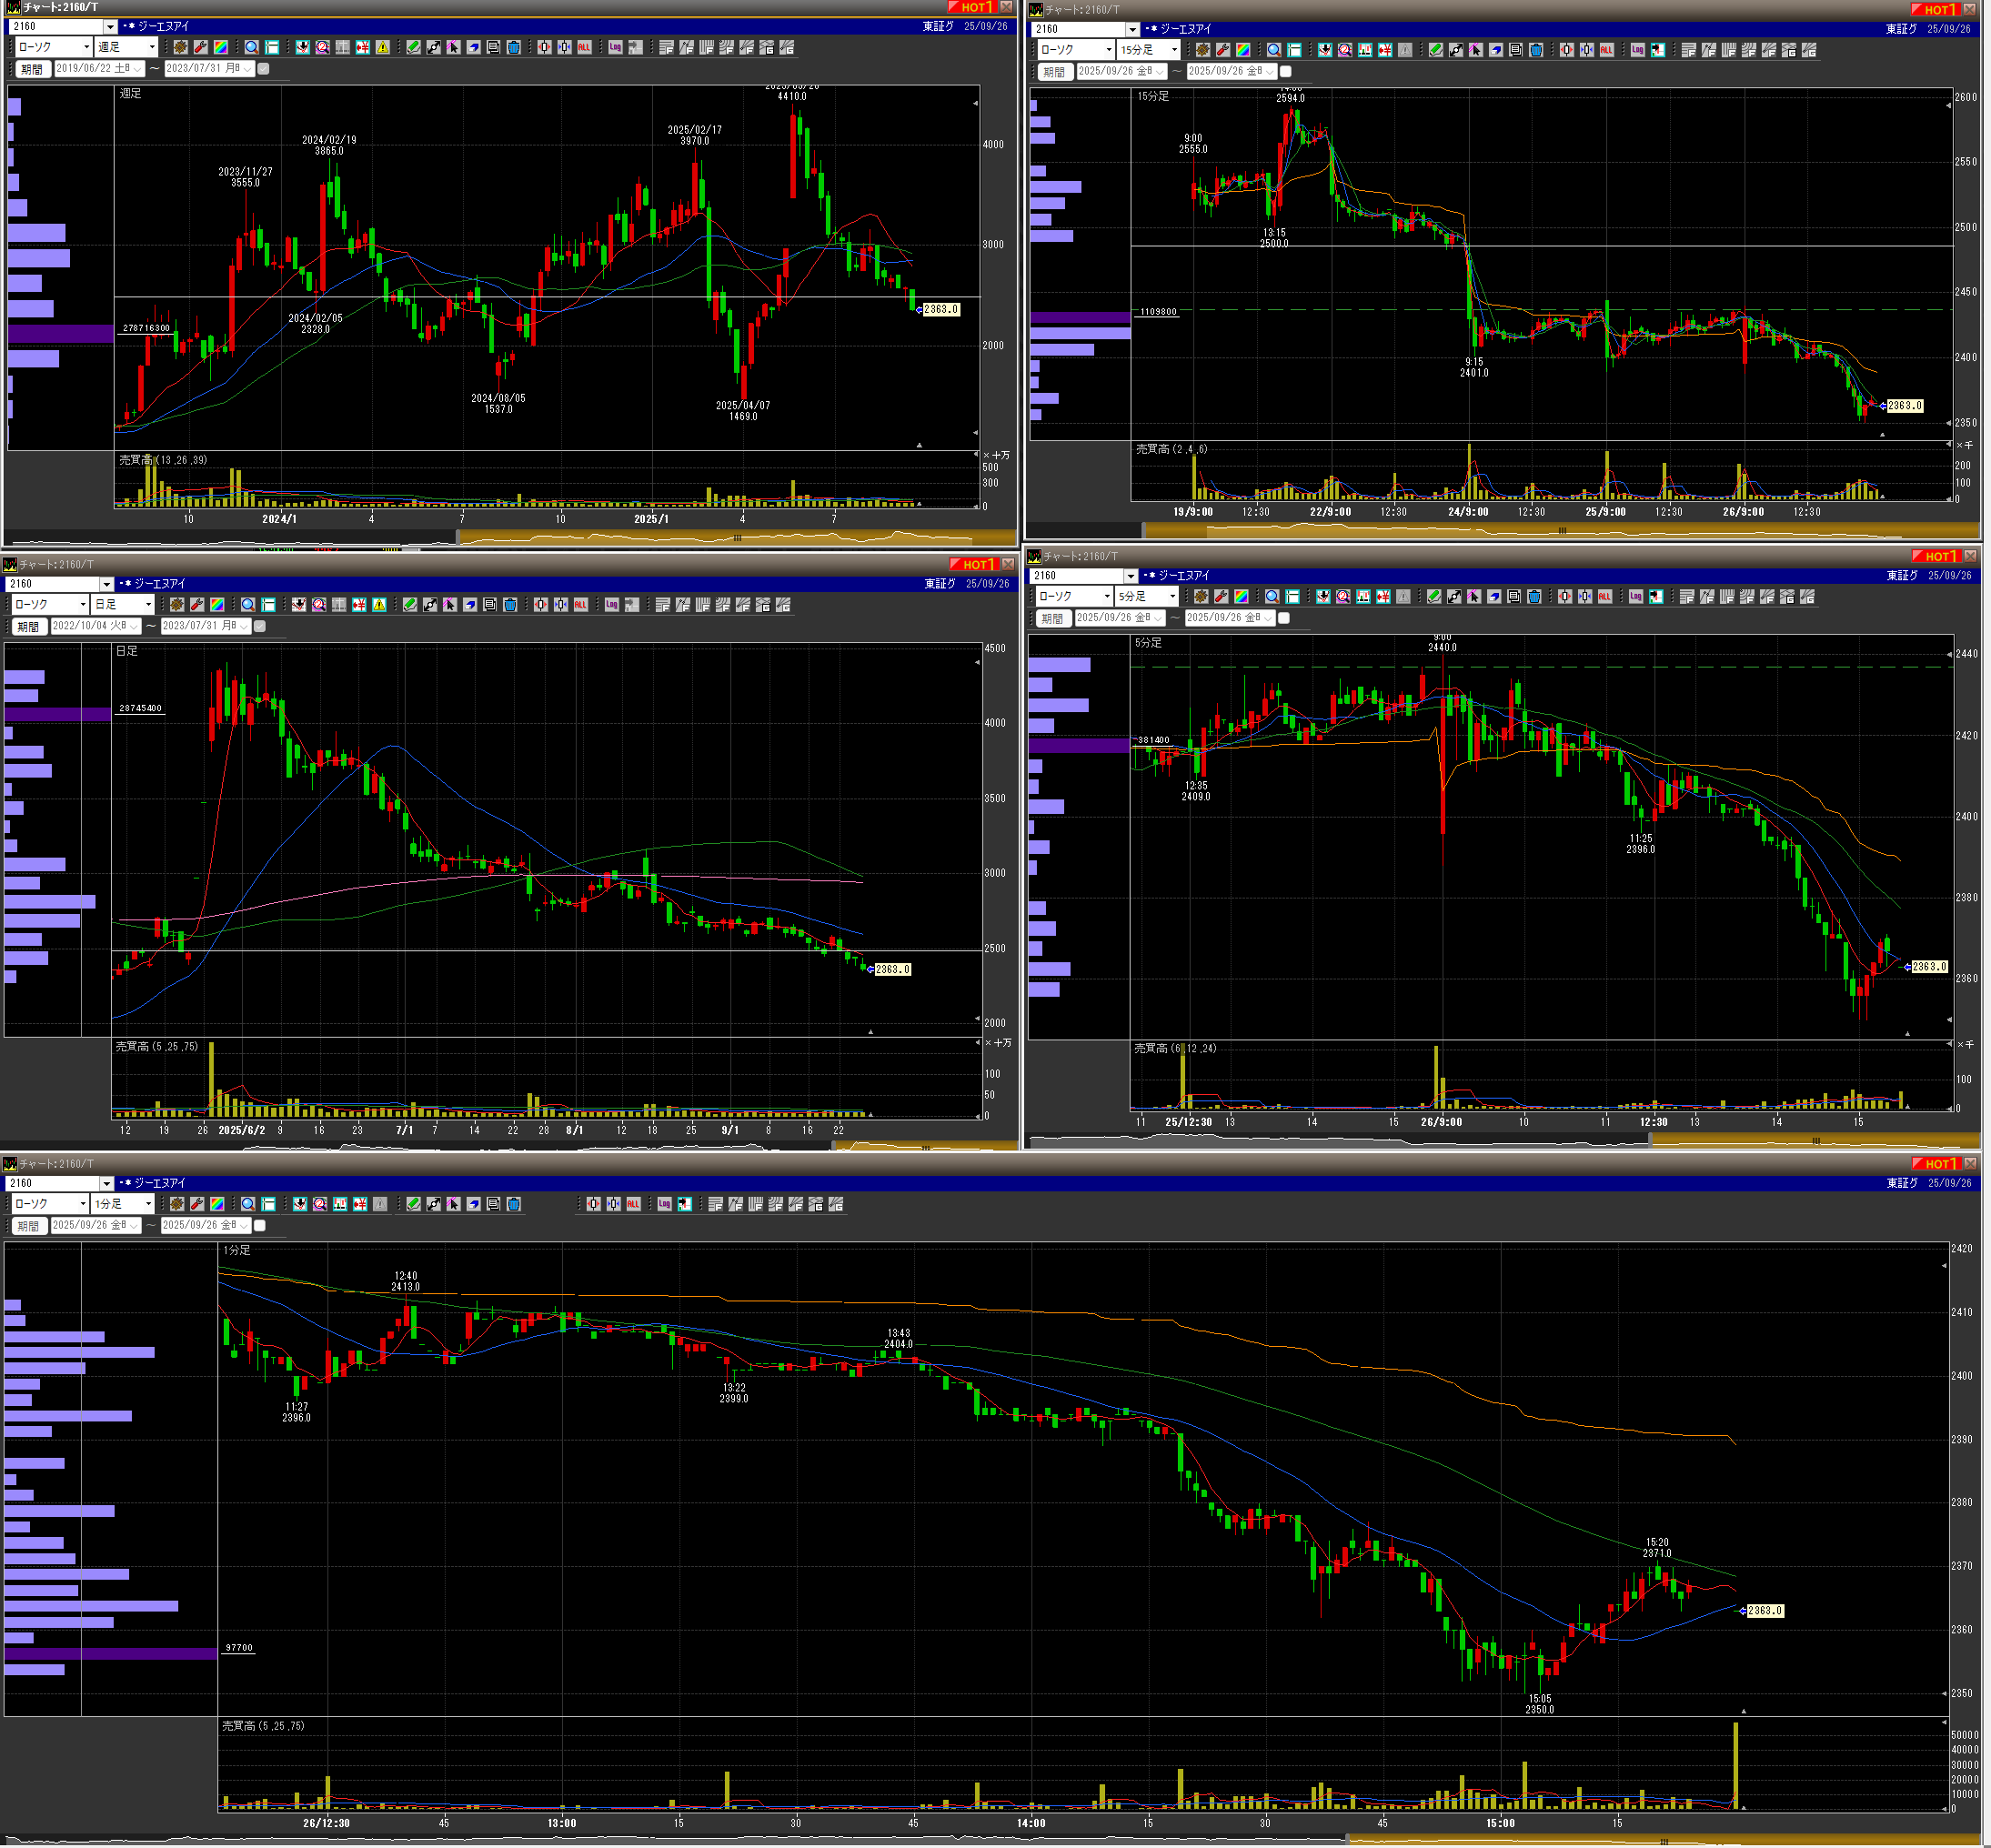Select the green pencil draw tool in 1-minute chart
Screen dimensions: 1991x1848
(x=413, y=1205)
